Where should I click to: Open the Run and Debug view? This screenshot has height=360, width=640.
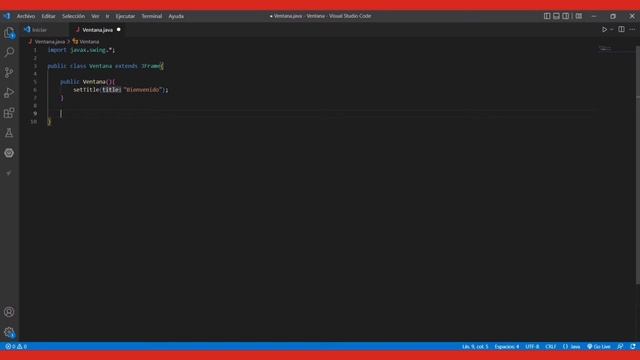(x=9, y=93)
